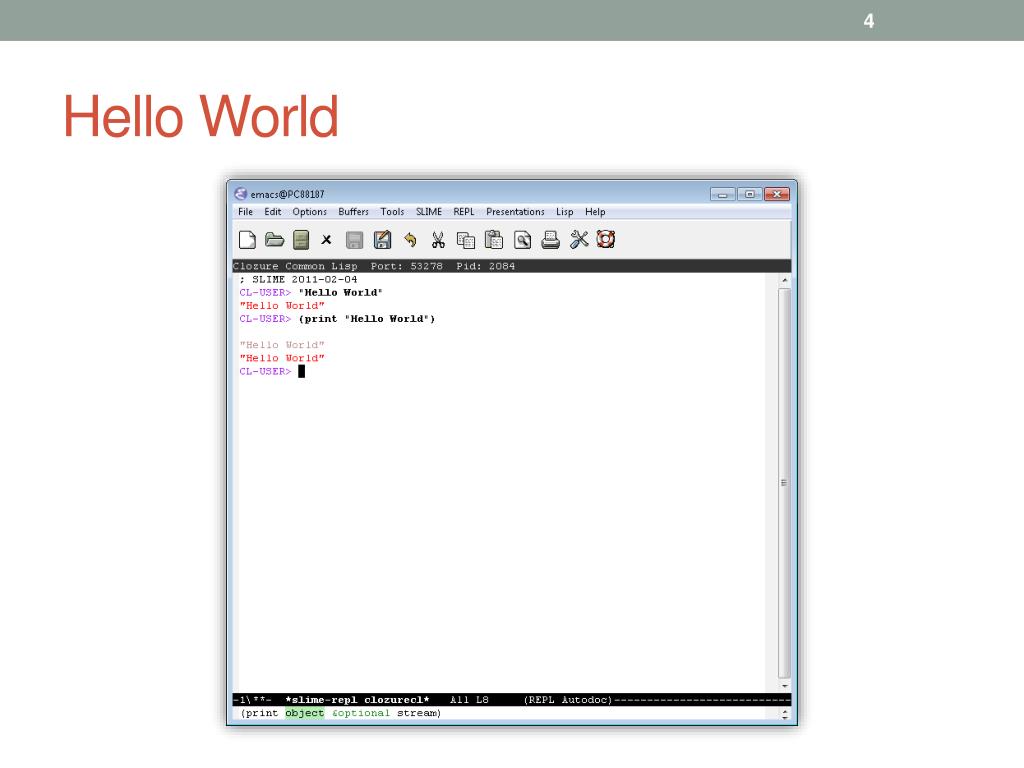
Task: Paste with the clipboard icon
Action: 493,240
